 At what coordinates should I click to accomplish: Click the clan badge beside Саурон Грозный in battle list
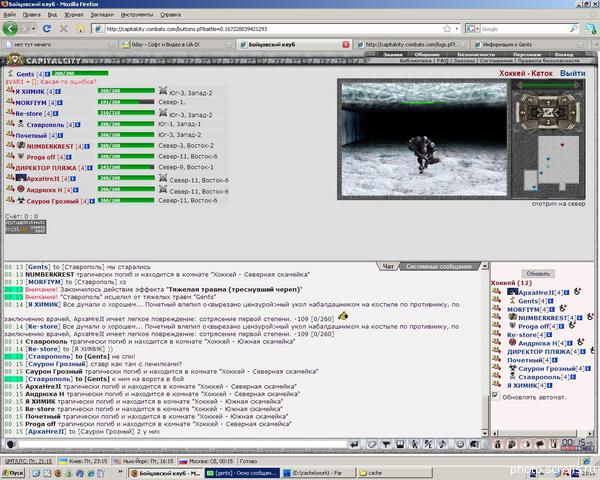click(x=21, y=200)
